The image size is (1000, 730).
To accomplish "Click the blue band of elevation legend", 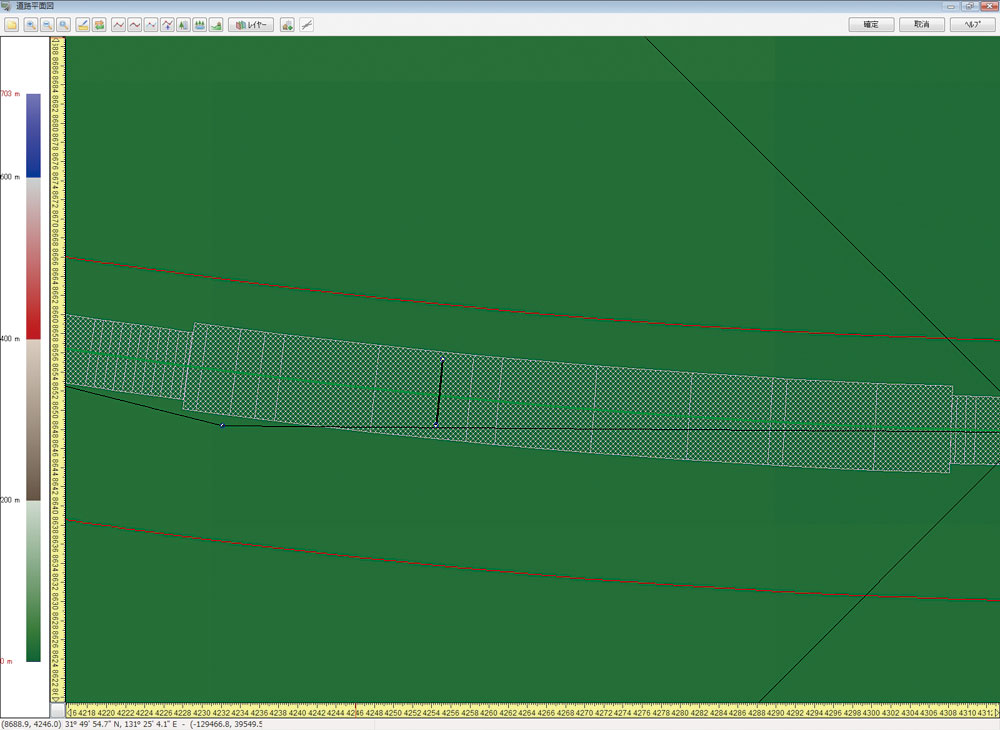I will [x=33, y=135].
